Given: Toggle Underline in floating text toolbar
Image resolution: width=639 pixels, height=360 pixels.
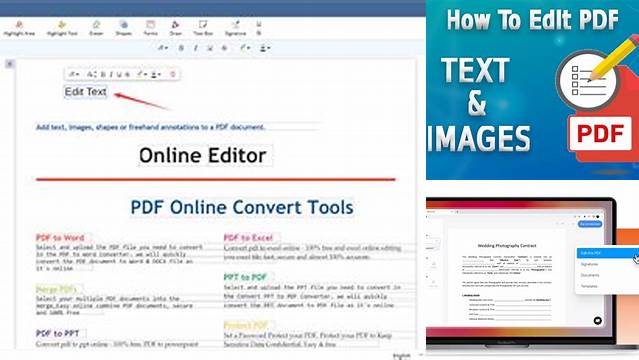Looking at the screenshot, I should click(119, 74).
